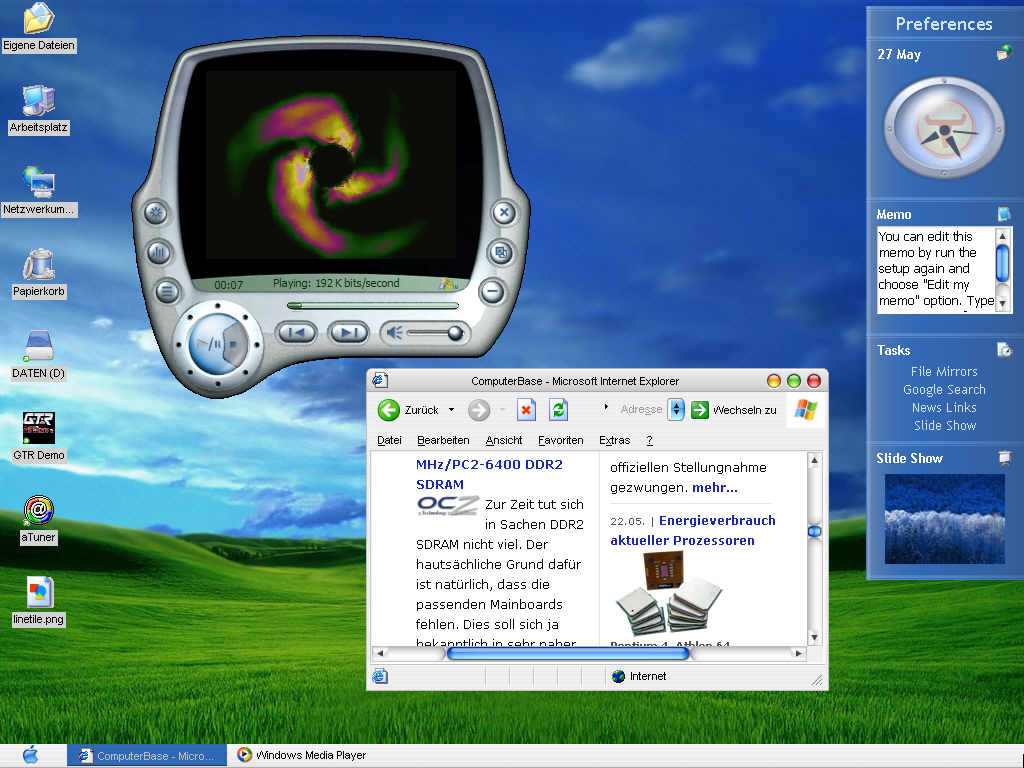Open the Ansicht menu
Screen dimensions: 1024x768
click(504, 440)
